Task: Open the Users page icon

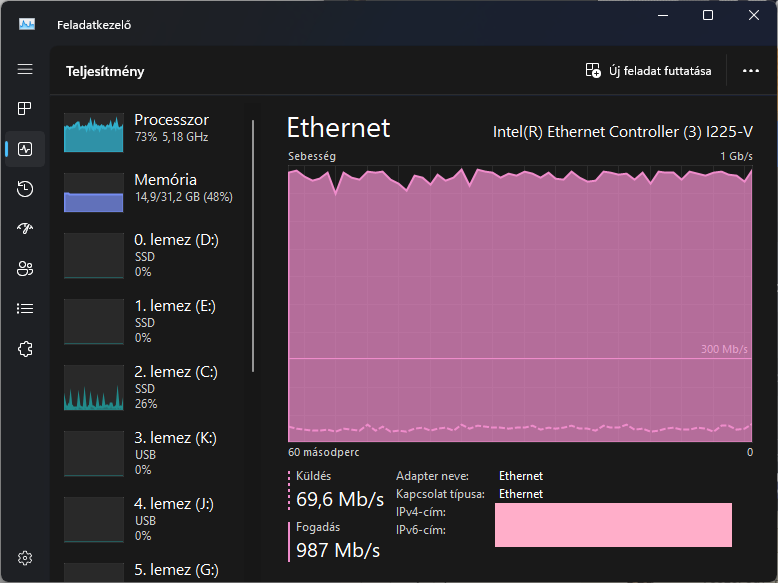Action: [25, 268]
